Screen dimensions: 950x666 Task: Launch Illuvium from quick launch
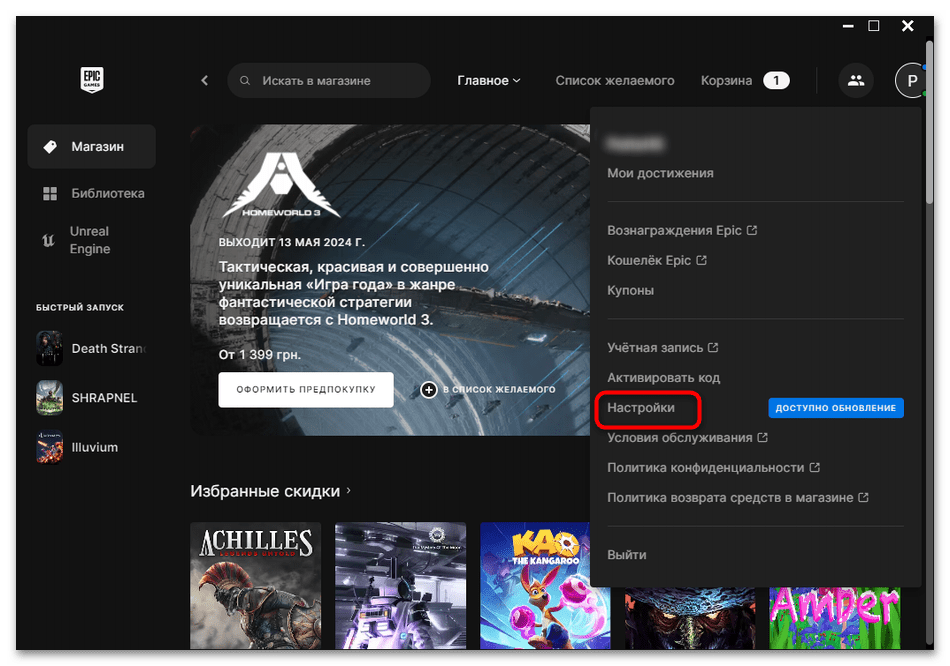click(x=91, y=447)
